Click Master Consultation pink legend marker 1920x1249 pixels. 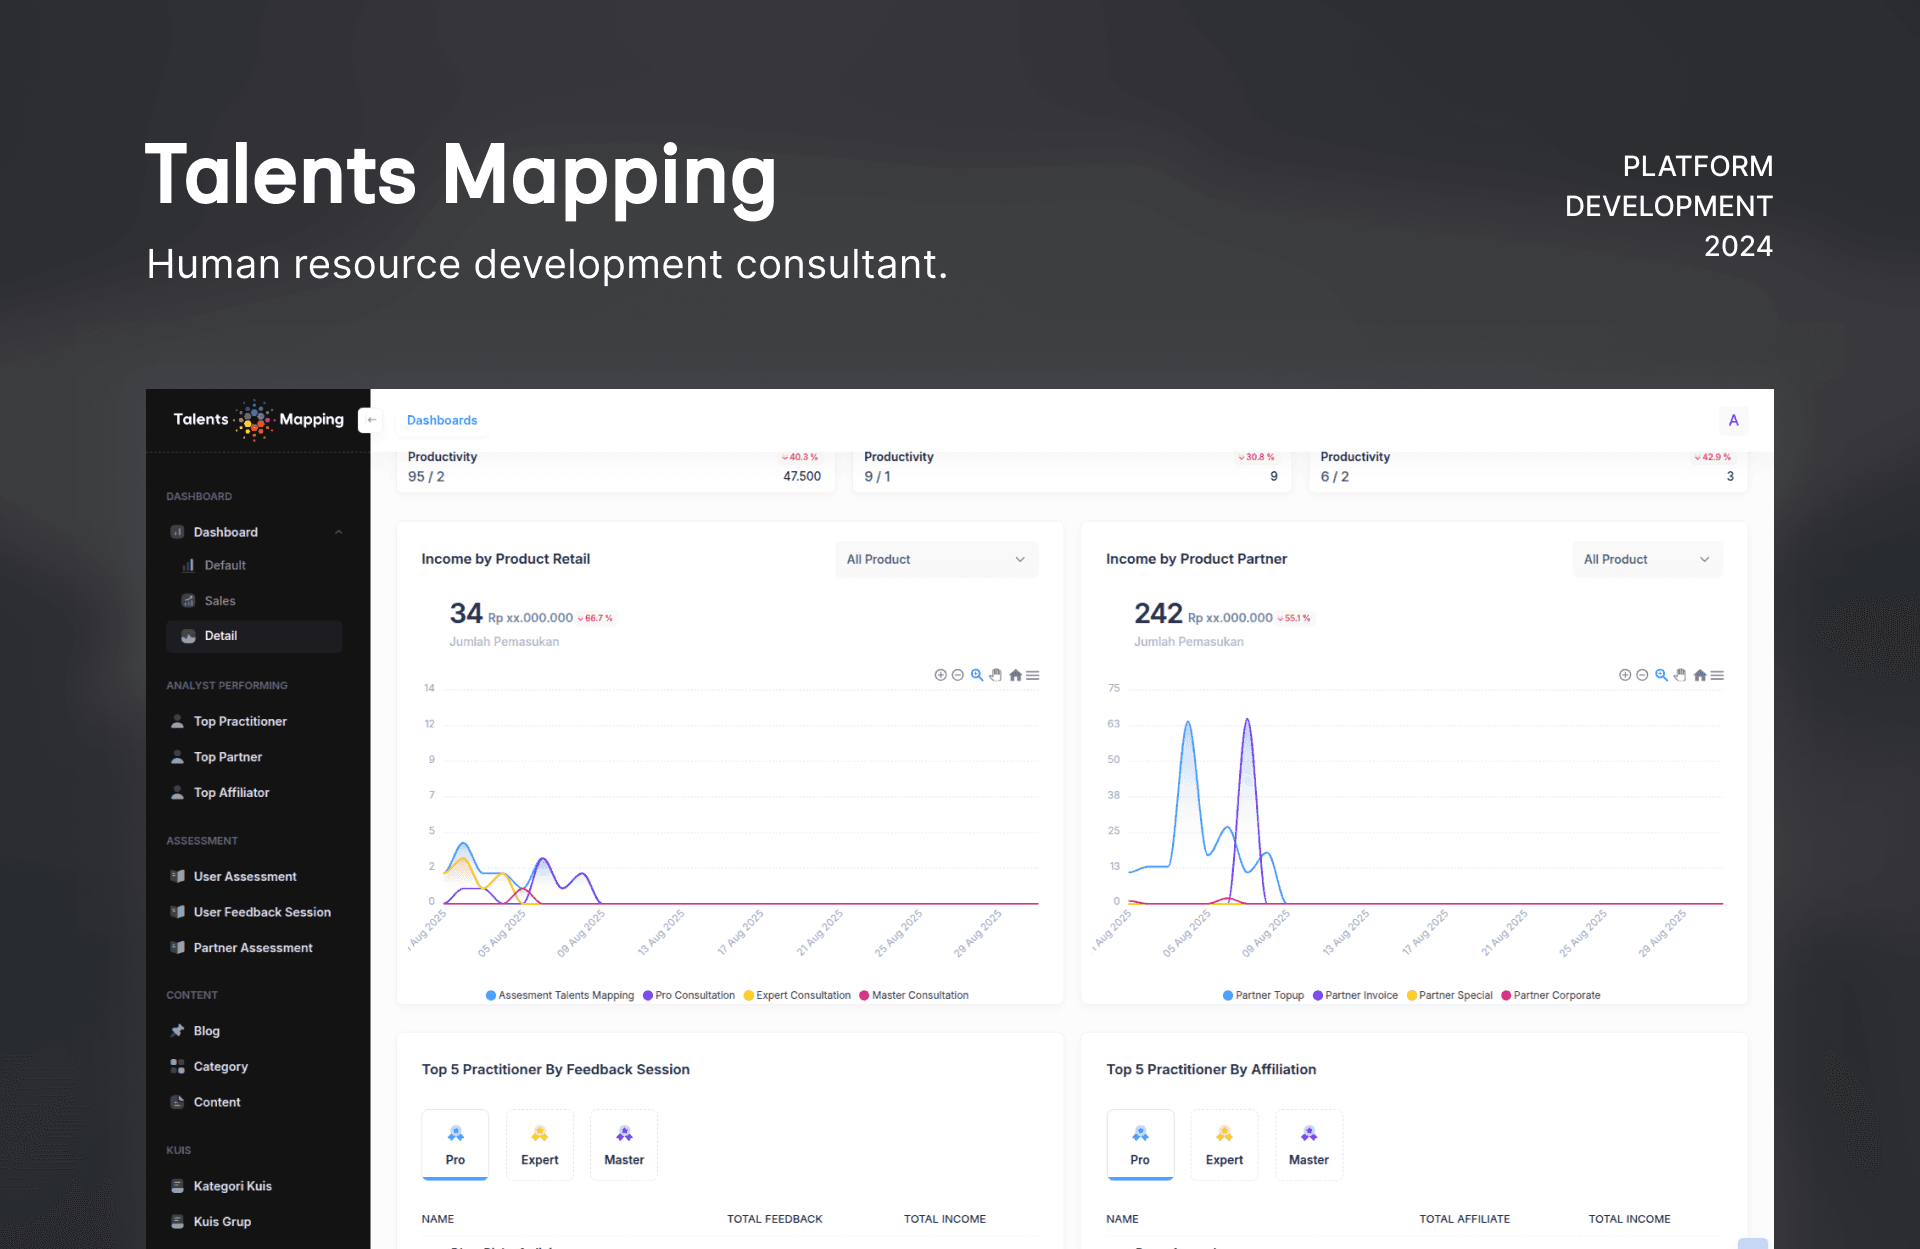864,995
